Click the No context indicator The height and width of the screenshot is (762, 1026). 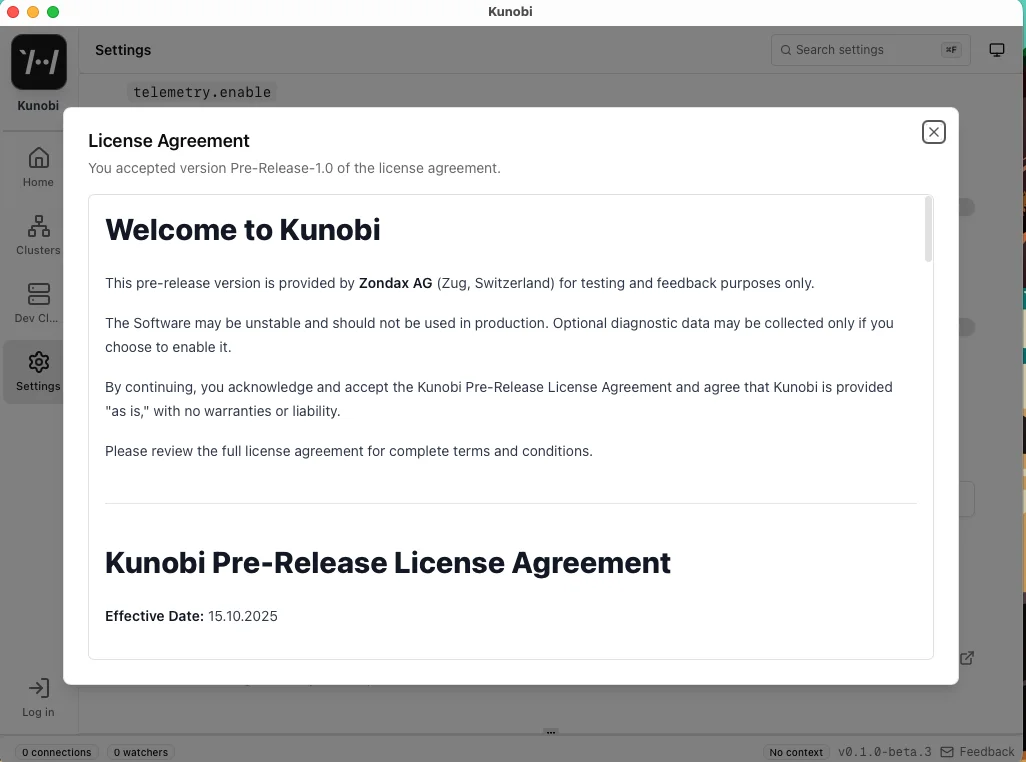point(796,751)
